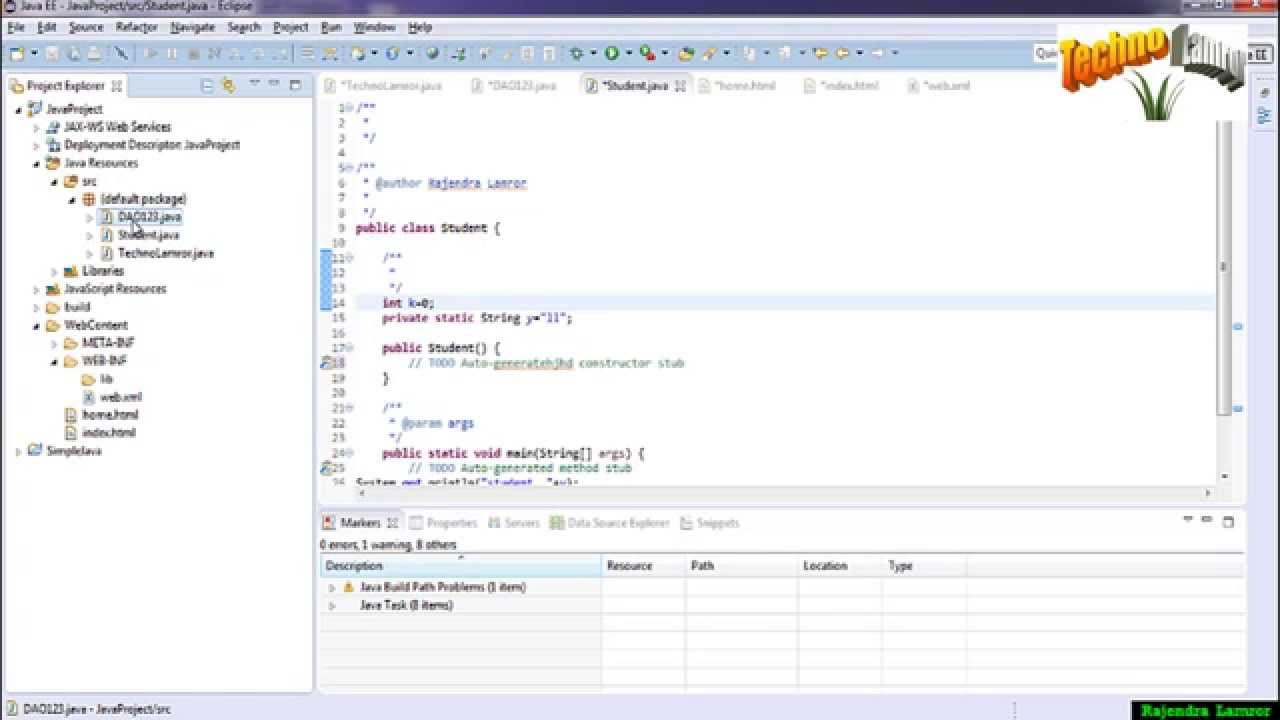Close the Markers view tab
Viewport: 1280px width, 720px height.
(x=393, y=523)
